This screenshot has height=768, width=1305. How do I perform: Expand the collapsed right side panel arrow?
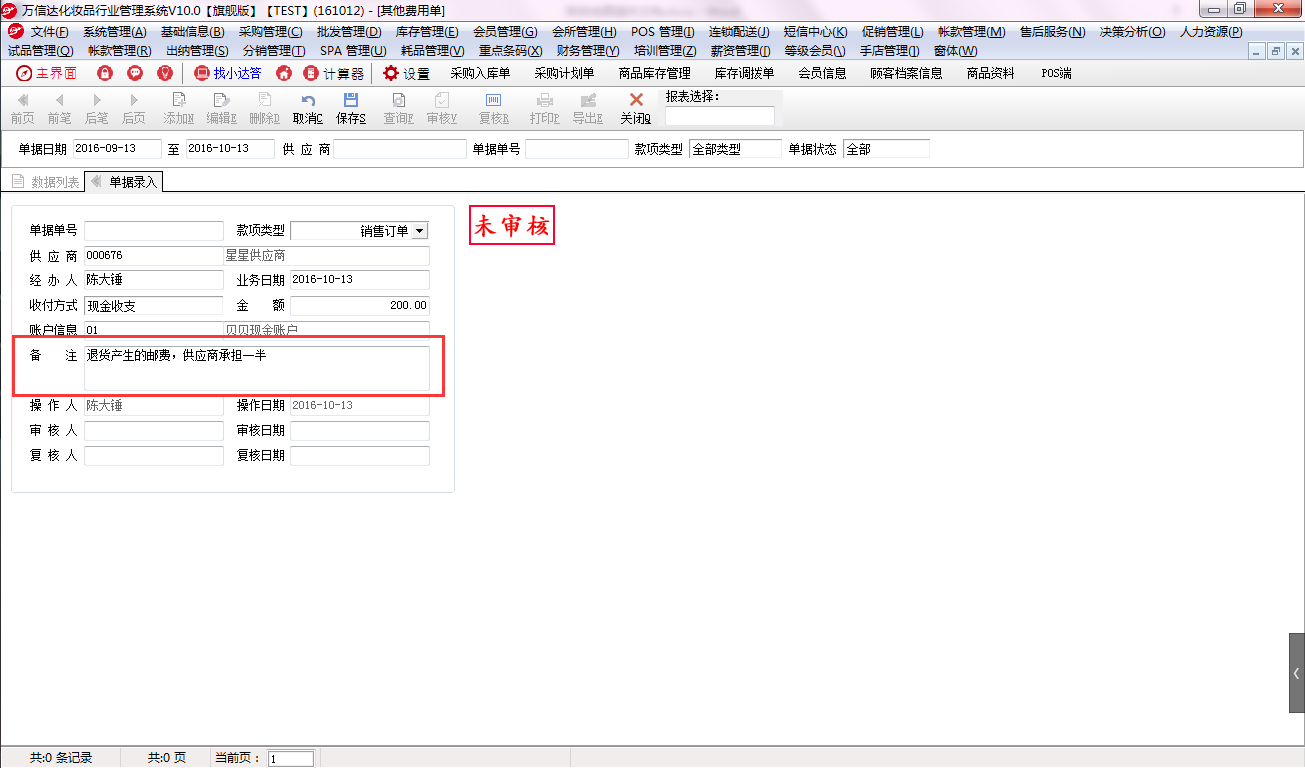pyautogui.click(x=1296, y=672)
